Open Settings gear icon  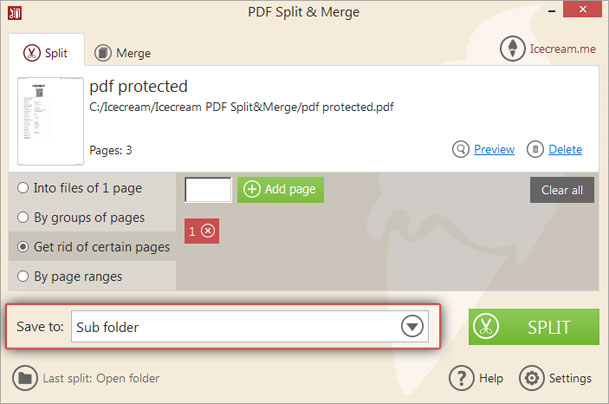click(x=532, y=378)
